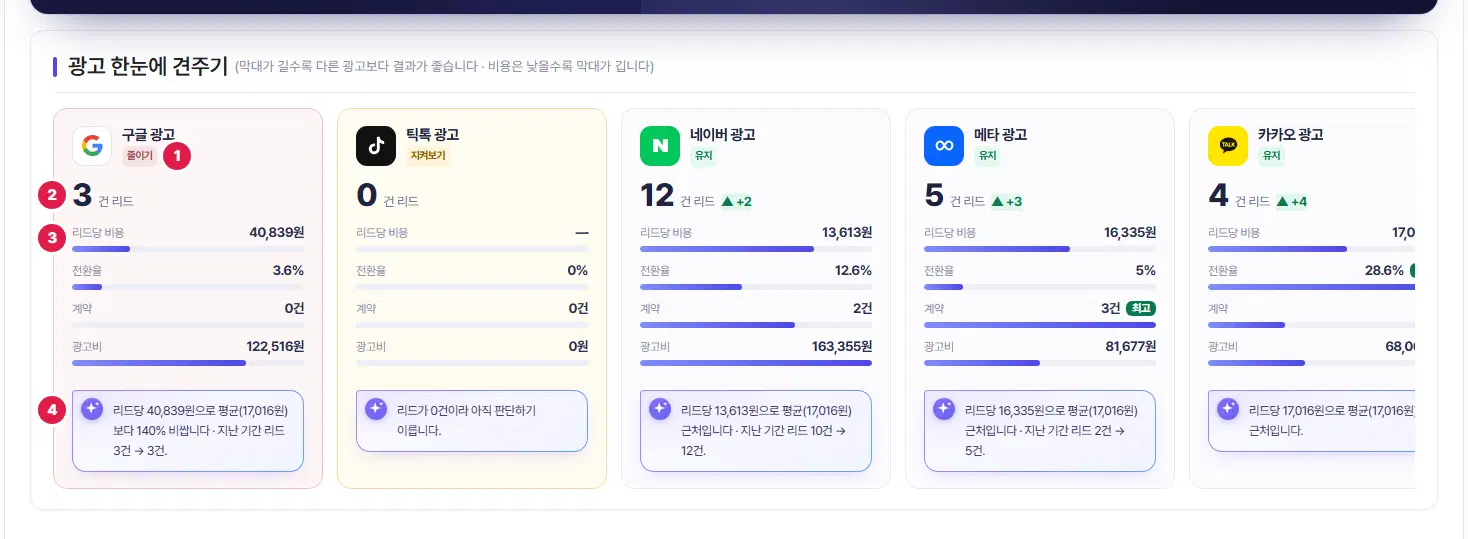Click the green 최고 badge on Meta 계약
Screen dimensions: 1468x539
[1141, 308]
